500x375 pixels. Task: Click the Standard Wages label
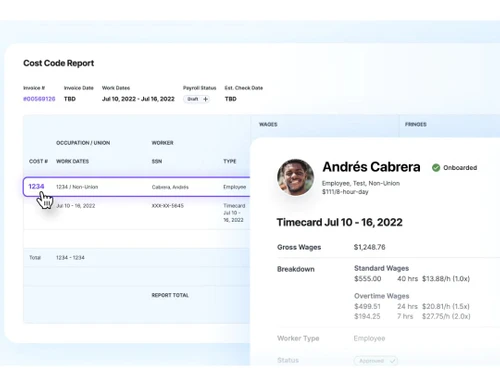tap(381, 268)
